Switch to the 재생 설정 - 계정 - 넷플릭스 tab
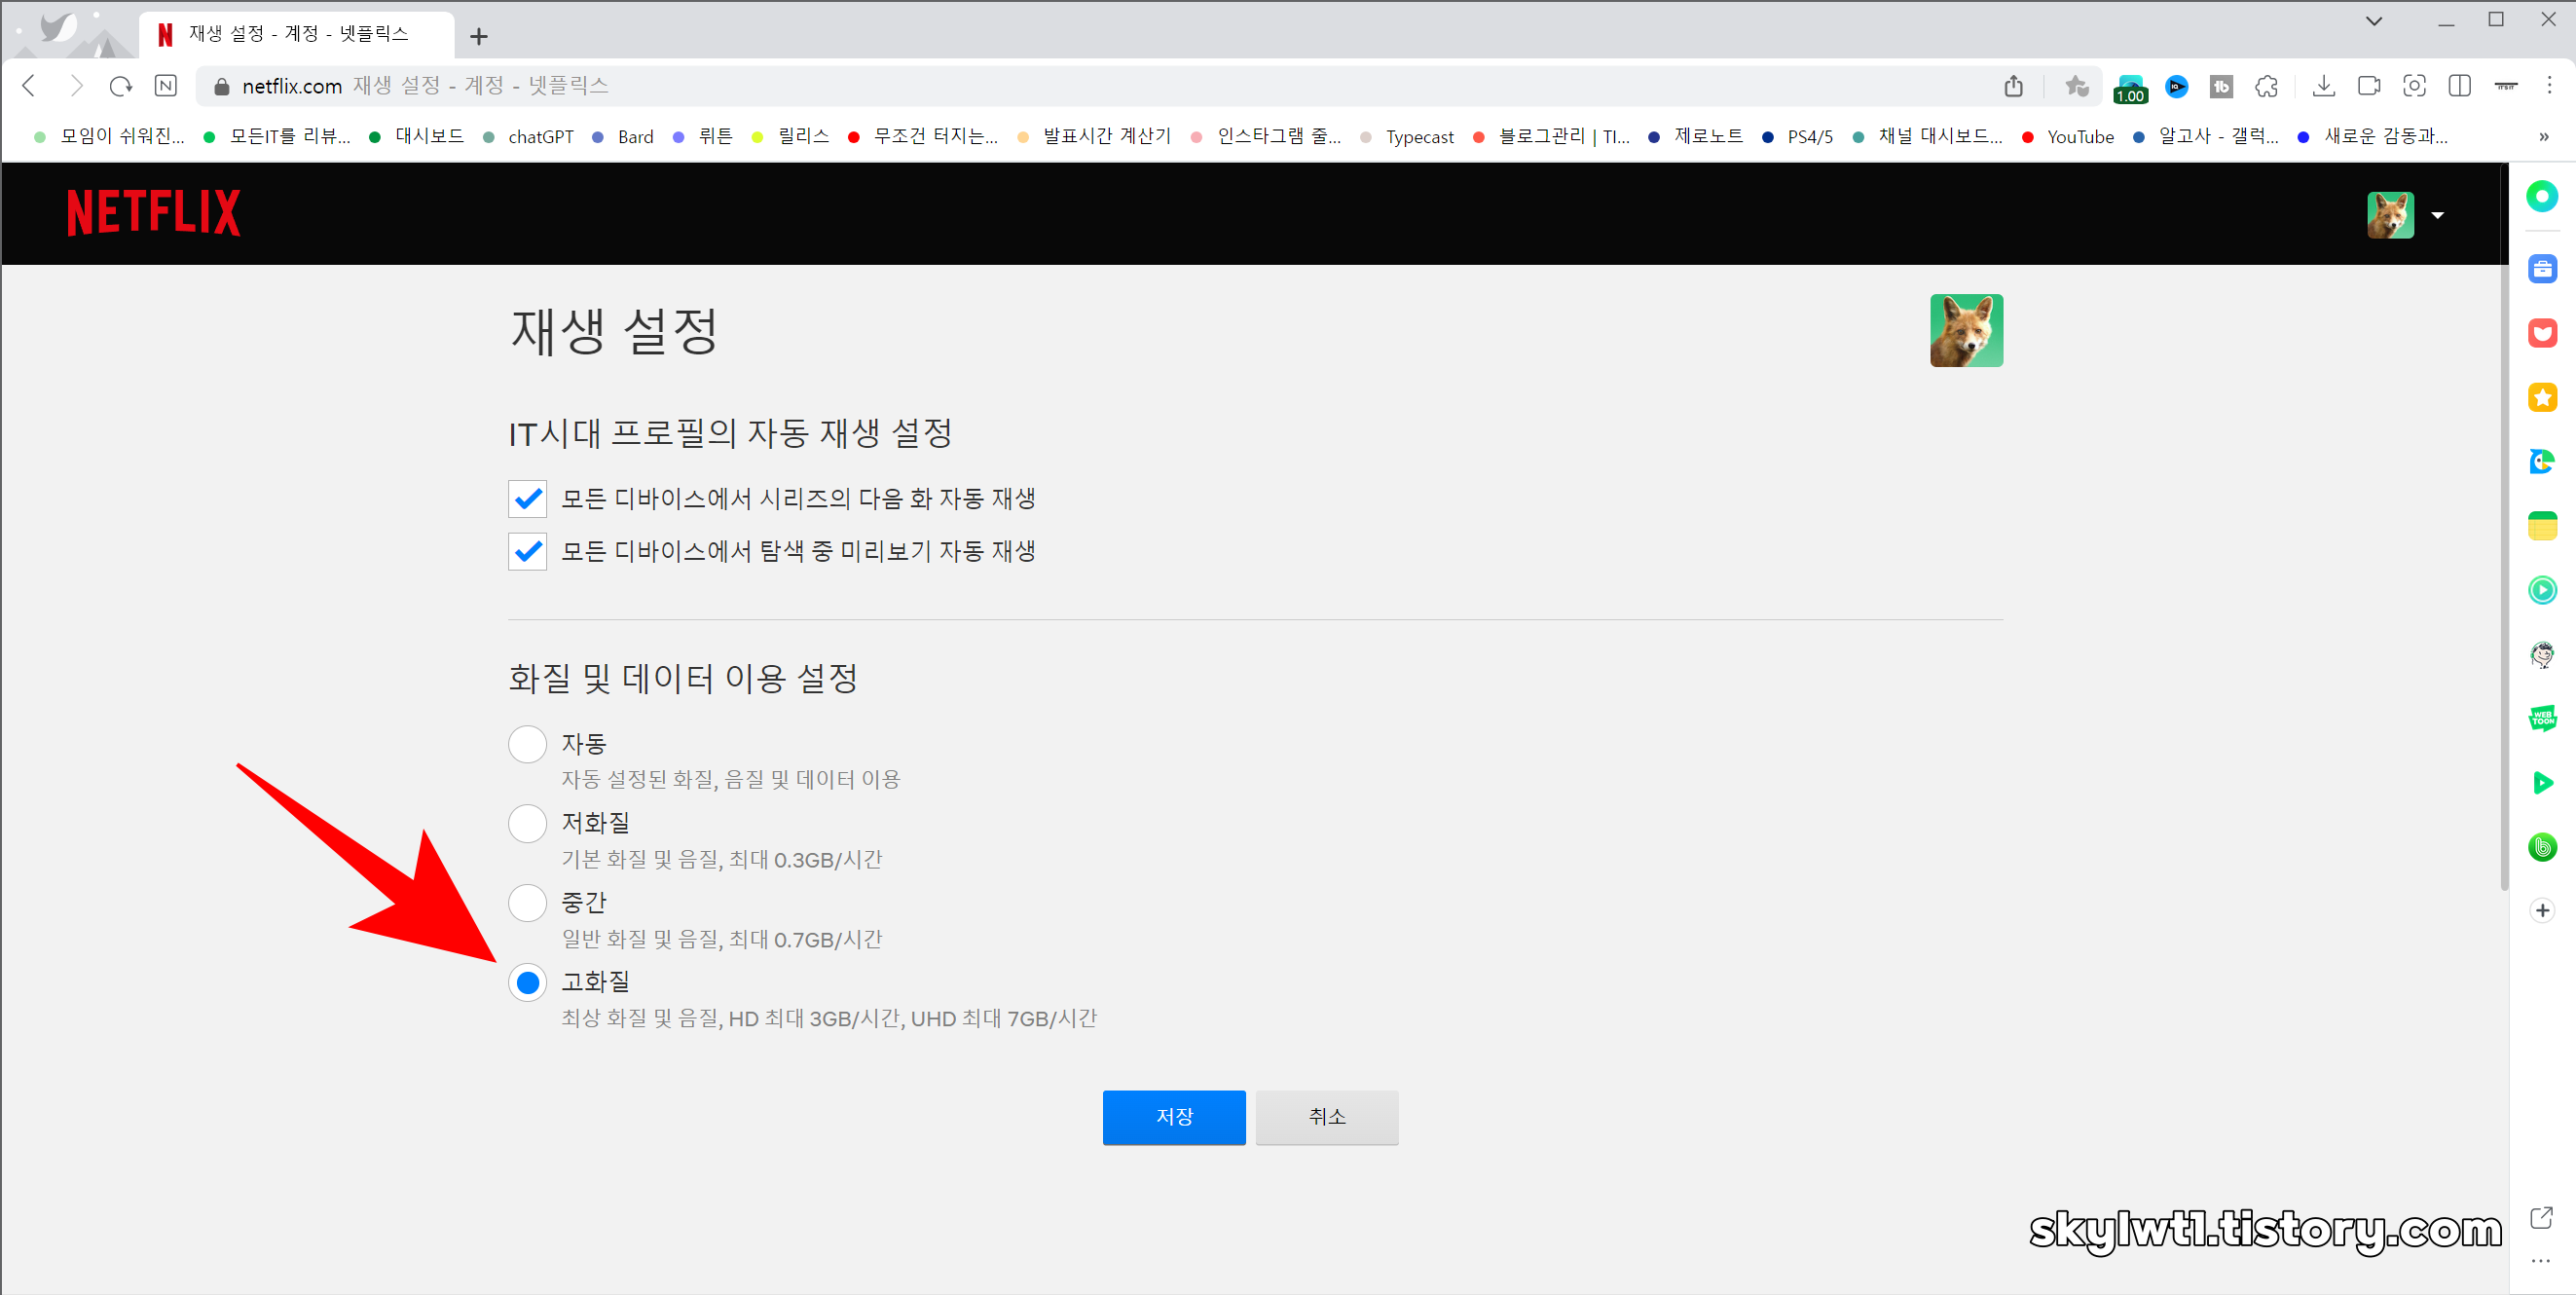This screenshot has width=2576, height=1295. (x=297, y=35)
